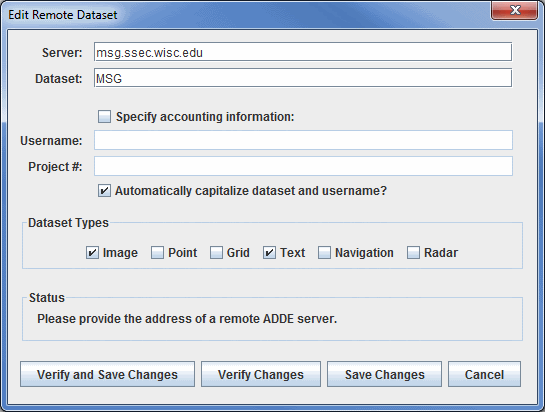Viewport: 545px width, 412px height.
Task: Click the Dataset name input field
Action: tap(303, 78)
